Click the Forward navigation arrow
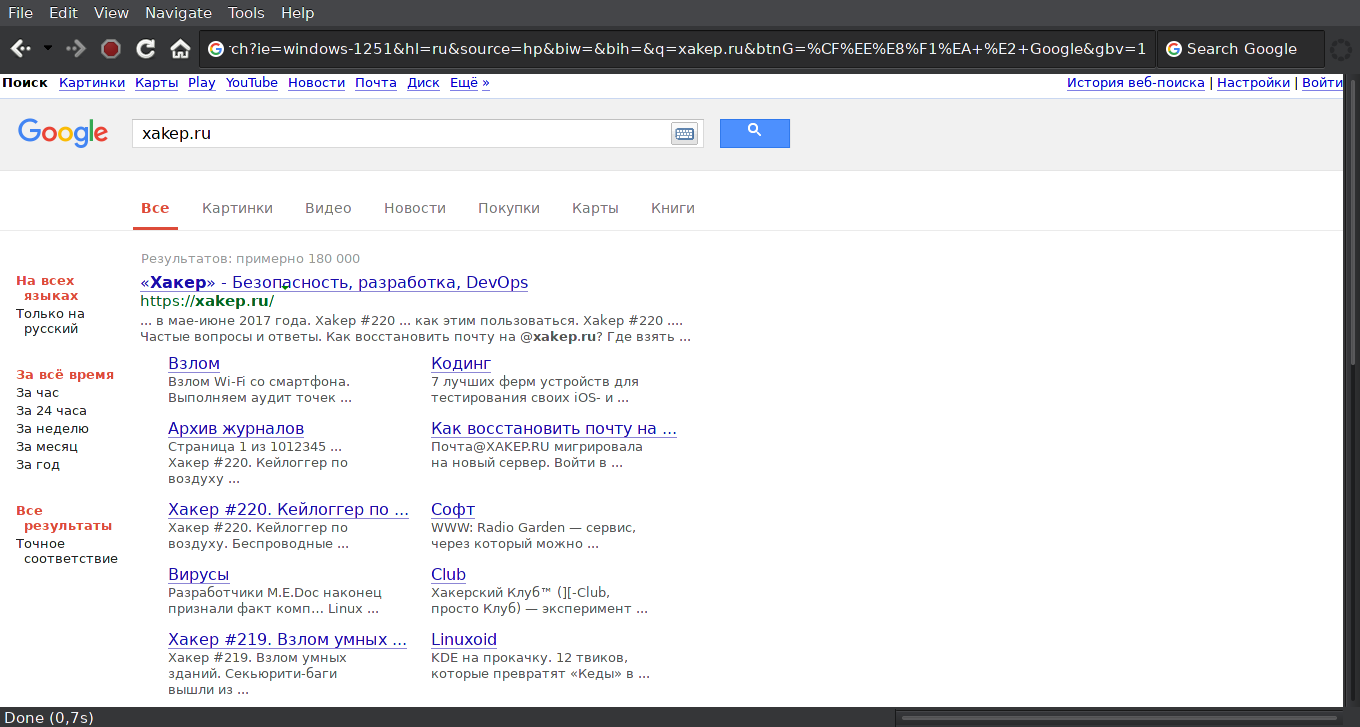The height and width of the screenshot is (727, 1360). coord(76,49)
